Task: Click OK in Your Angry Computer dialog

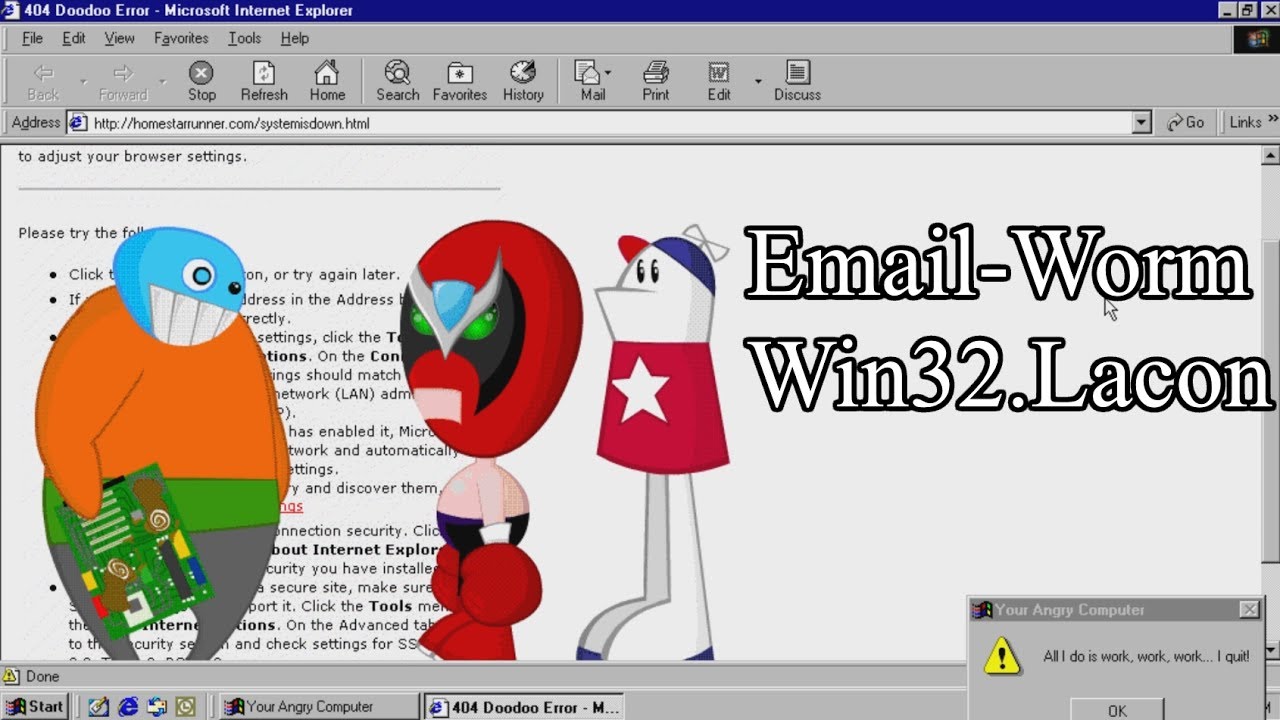Action: tap(1117, 710)
